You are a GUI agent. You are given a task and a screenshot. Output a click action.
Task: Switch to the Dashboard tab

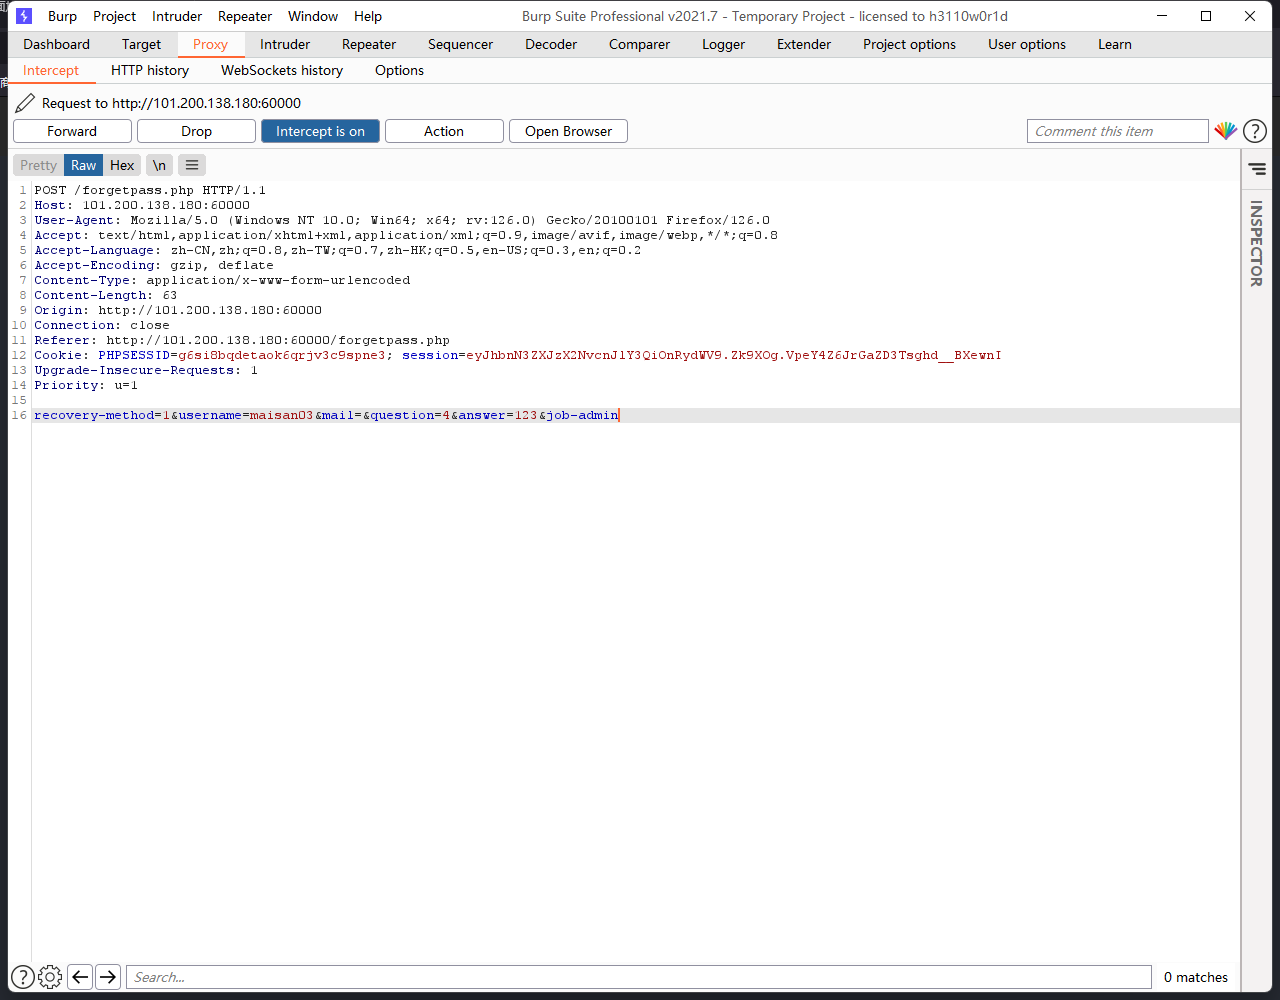[x=56, y=44]
